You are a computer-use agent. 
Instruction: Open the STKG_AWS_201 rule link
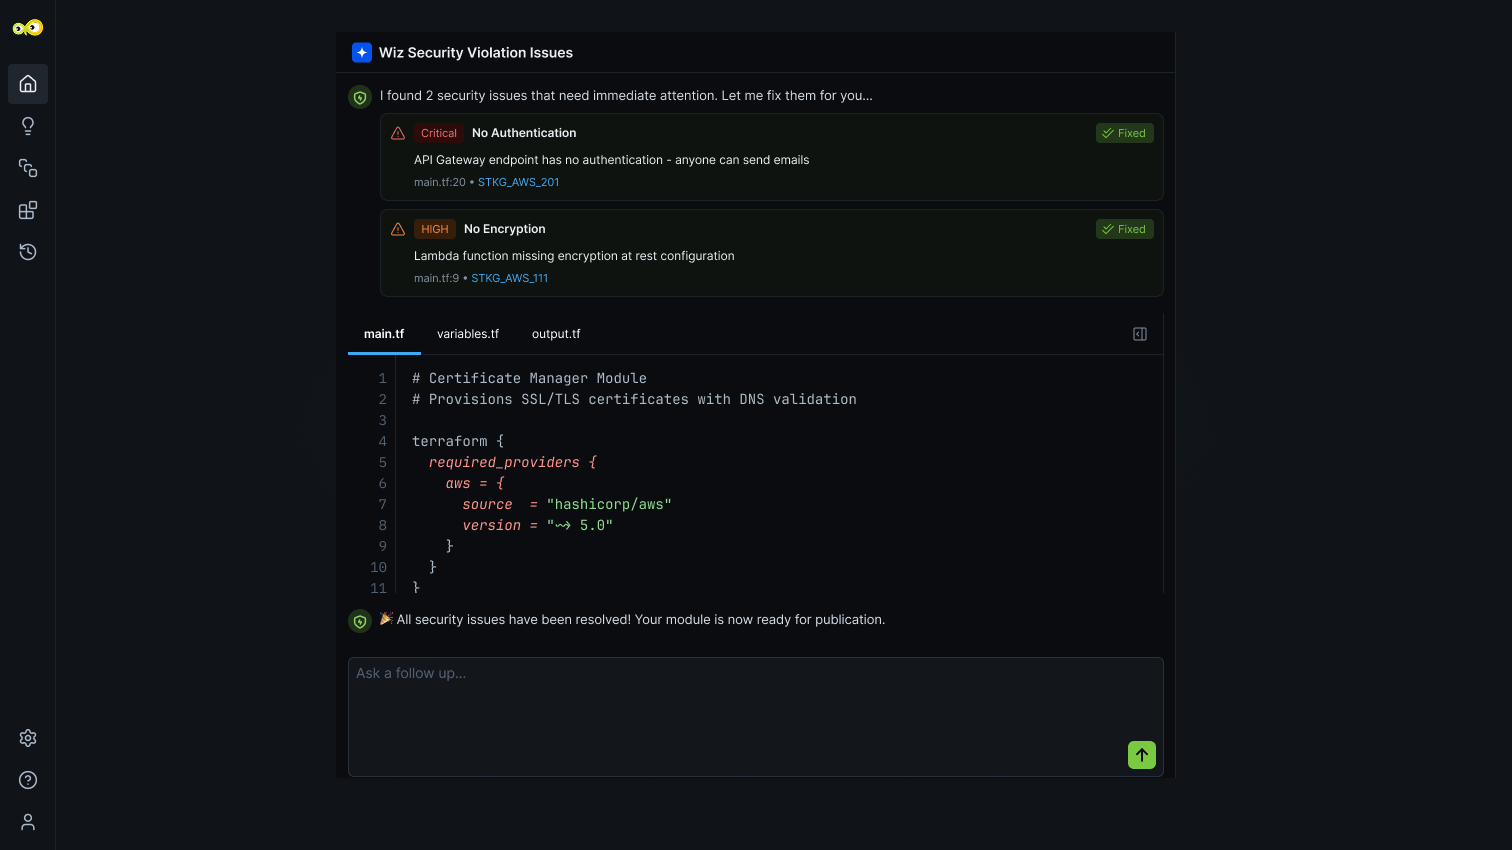tap(518, 182)
